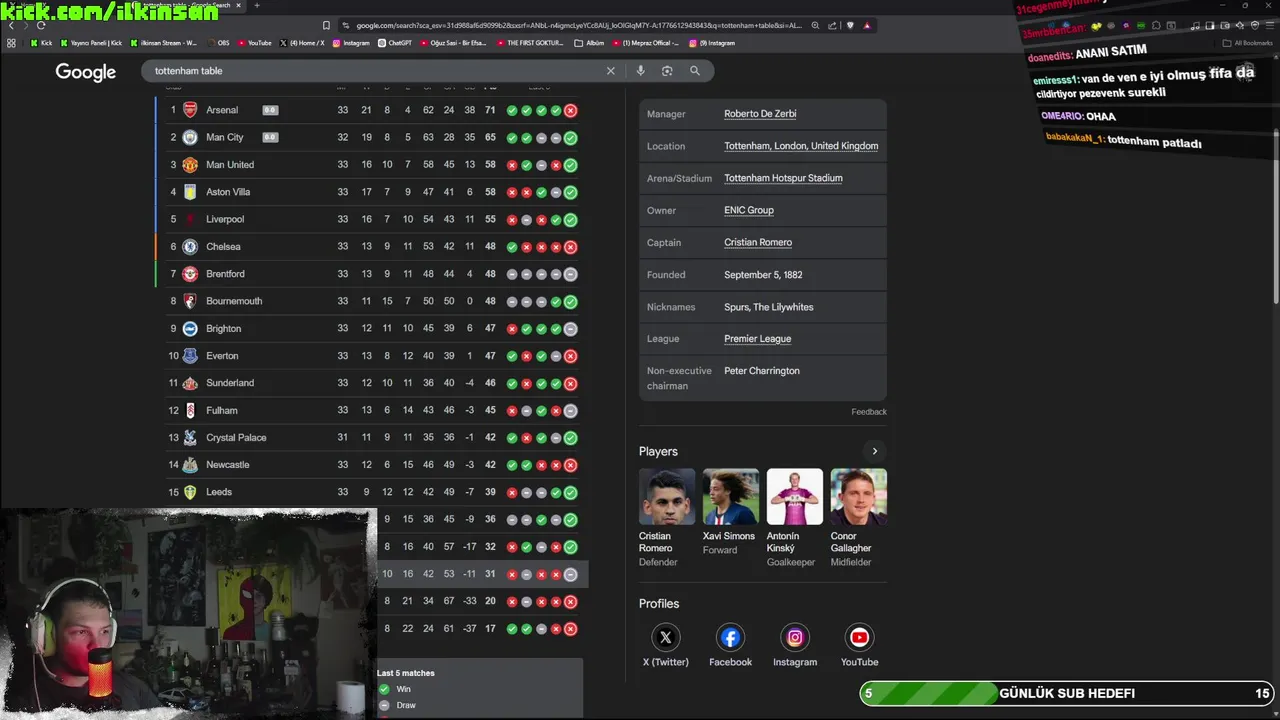
Task: Open the Yayıncı Paneli | Kick bookmark
Action: [x=91, y=43]
